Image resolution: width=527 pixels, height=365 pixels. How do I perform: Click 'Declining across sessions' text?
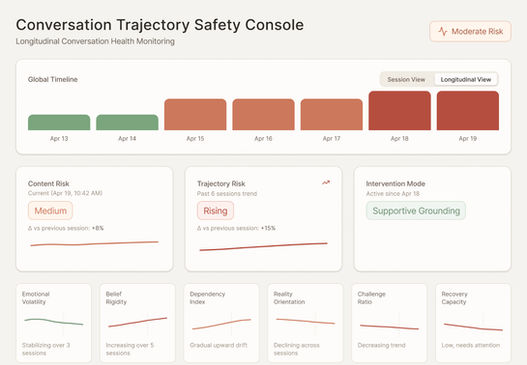296,349
